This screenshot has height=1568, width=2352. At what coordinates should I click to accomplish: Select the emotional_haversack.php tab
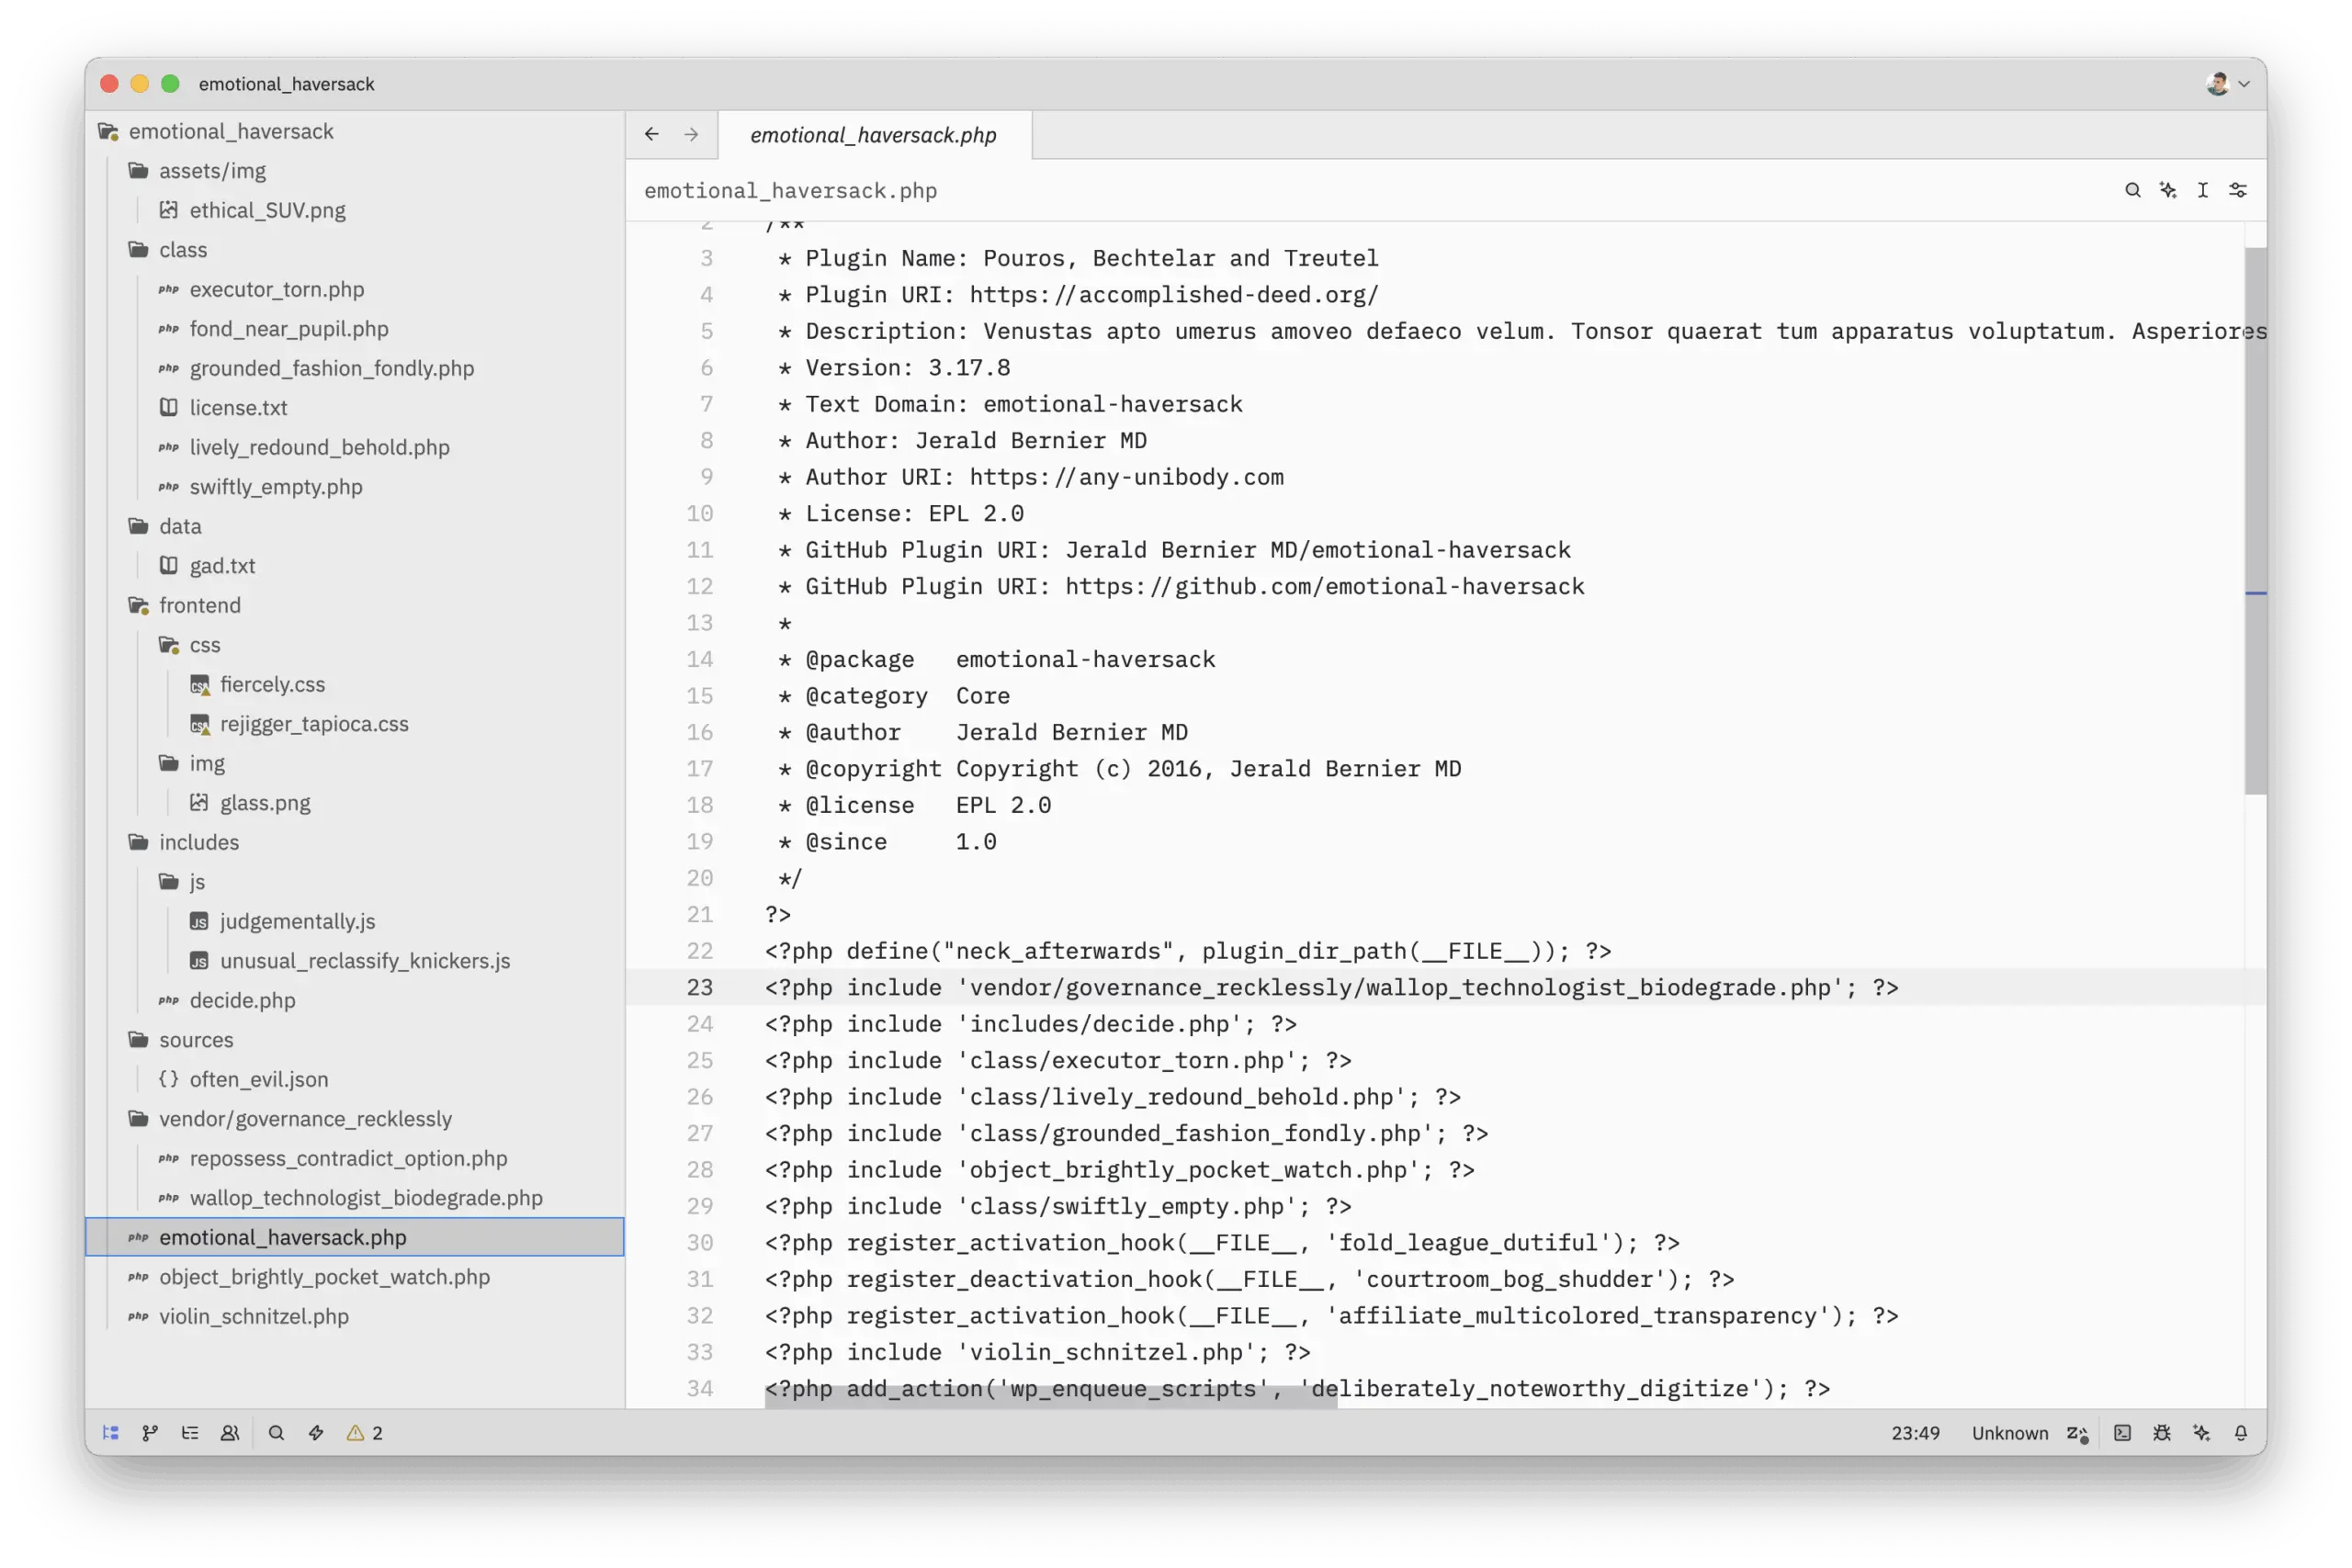[x=873, y=135]
